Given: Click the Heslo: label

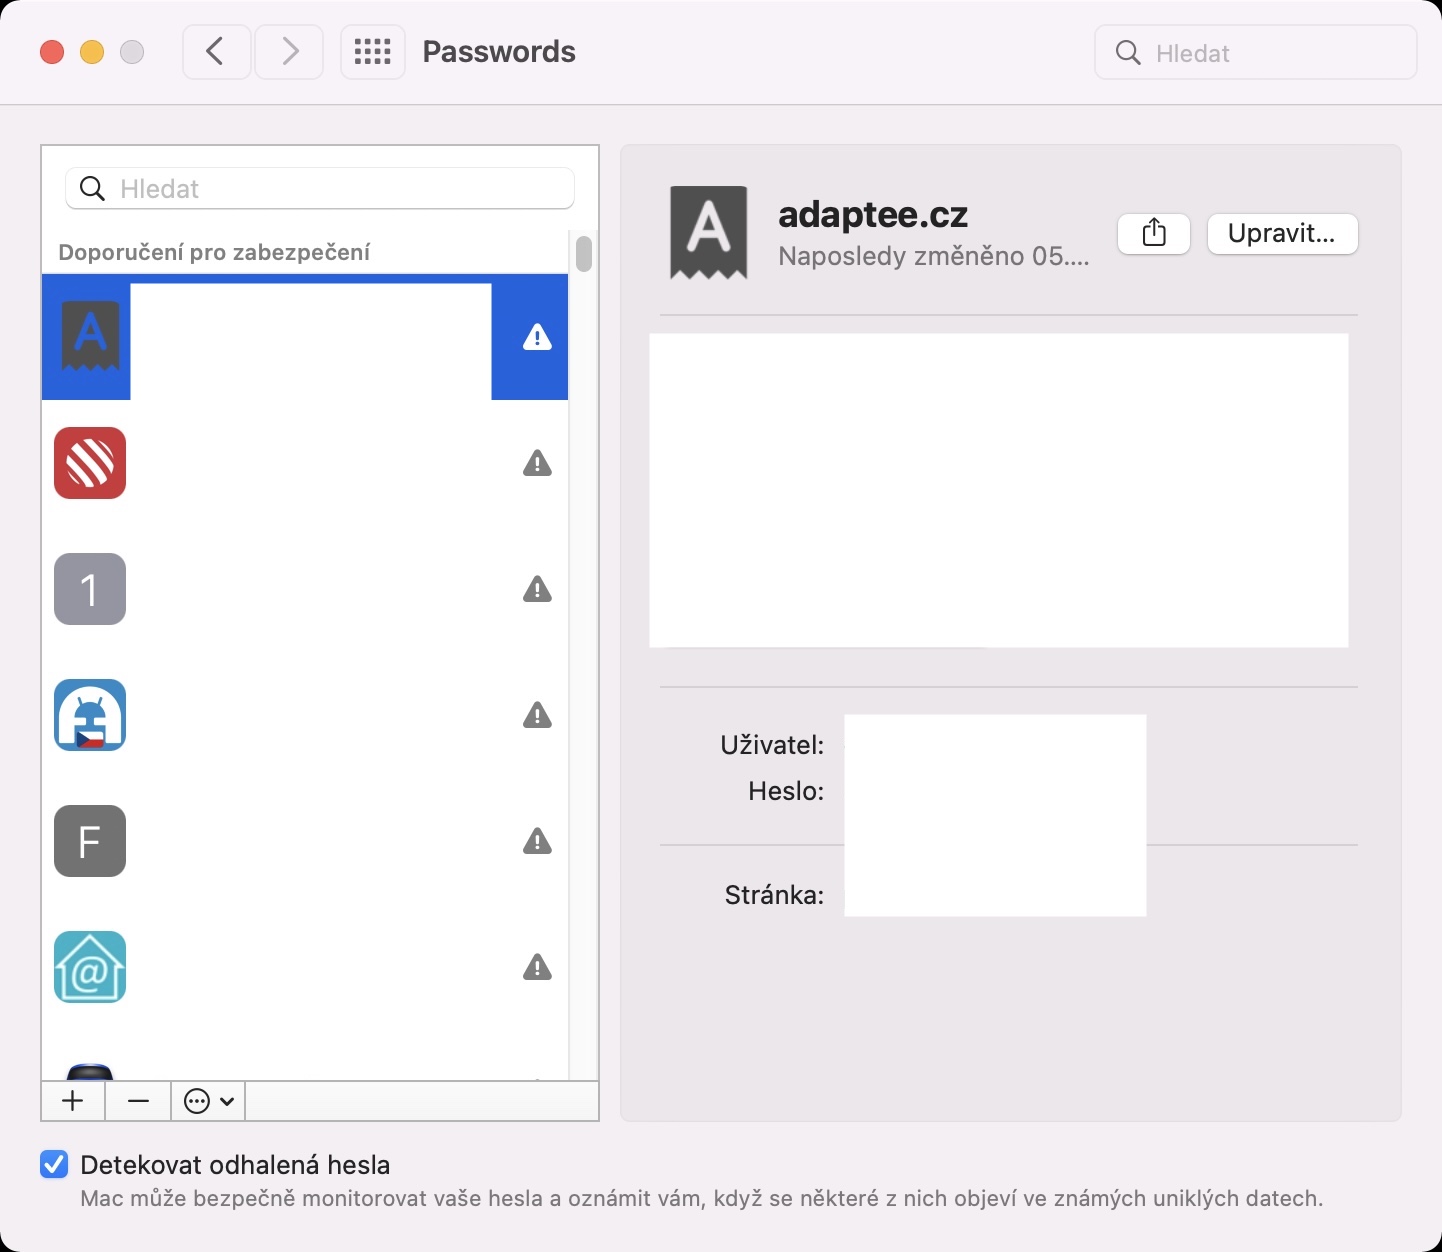Looking at the screenshot, I should pyautogui.click(x=786, y=791).
